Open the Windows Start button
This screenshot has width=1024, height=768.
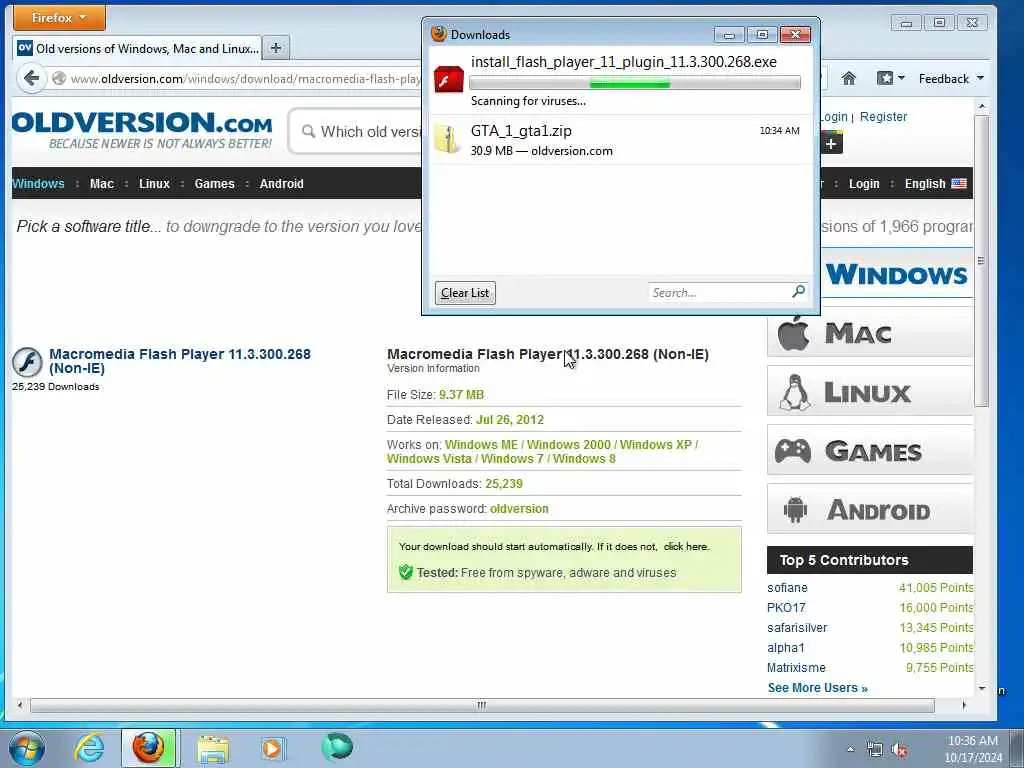27,748
